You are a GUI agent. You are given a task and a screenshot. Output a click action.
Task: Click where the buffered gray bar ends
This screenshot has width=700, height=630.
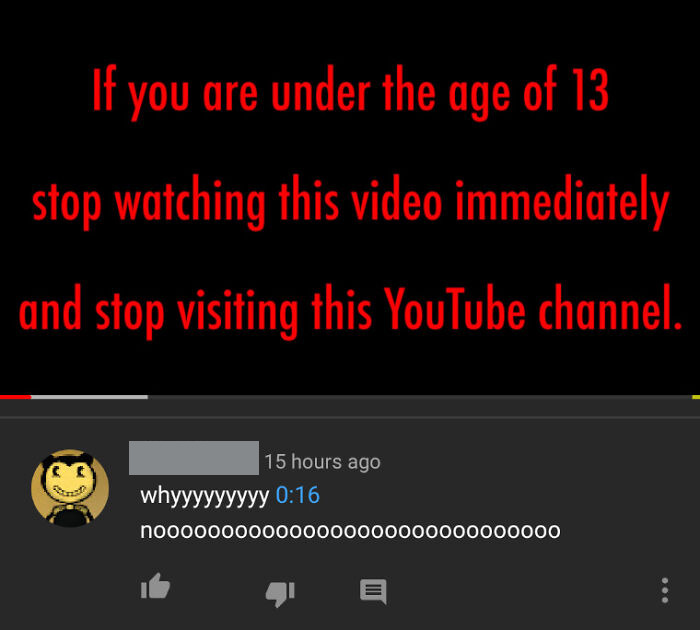pos(147,397)
